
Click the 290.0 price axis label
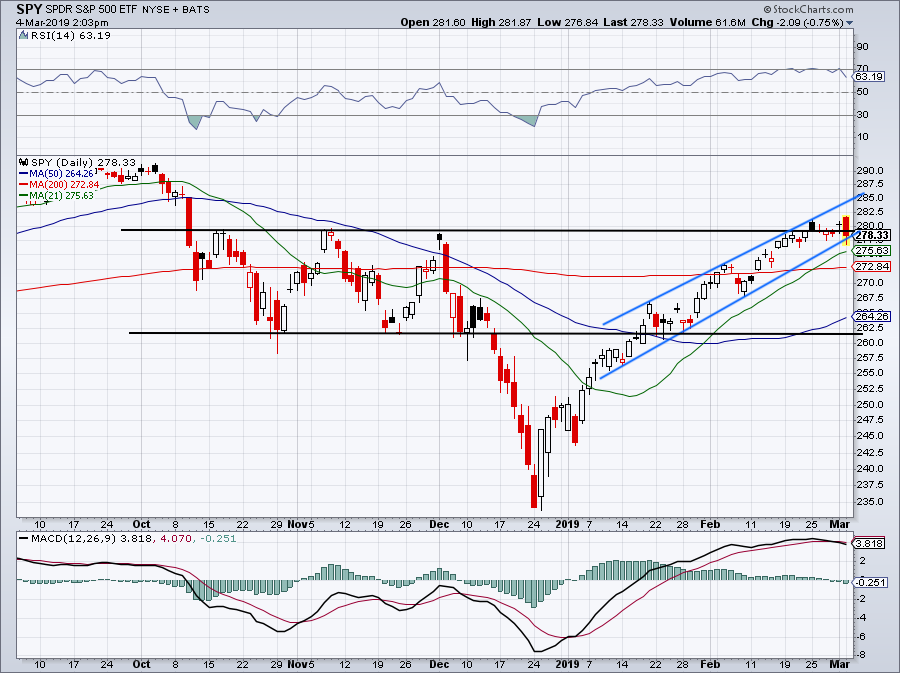click(871, 171)
